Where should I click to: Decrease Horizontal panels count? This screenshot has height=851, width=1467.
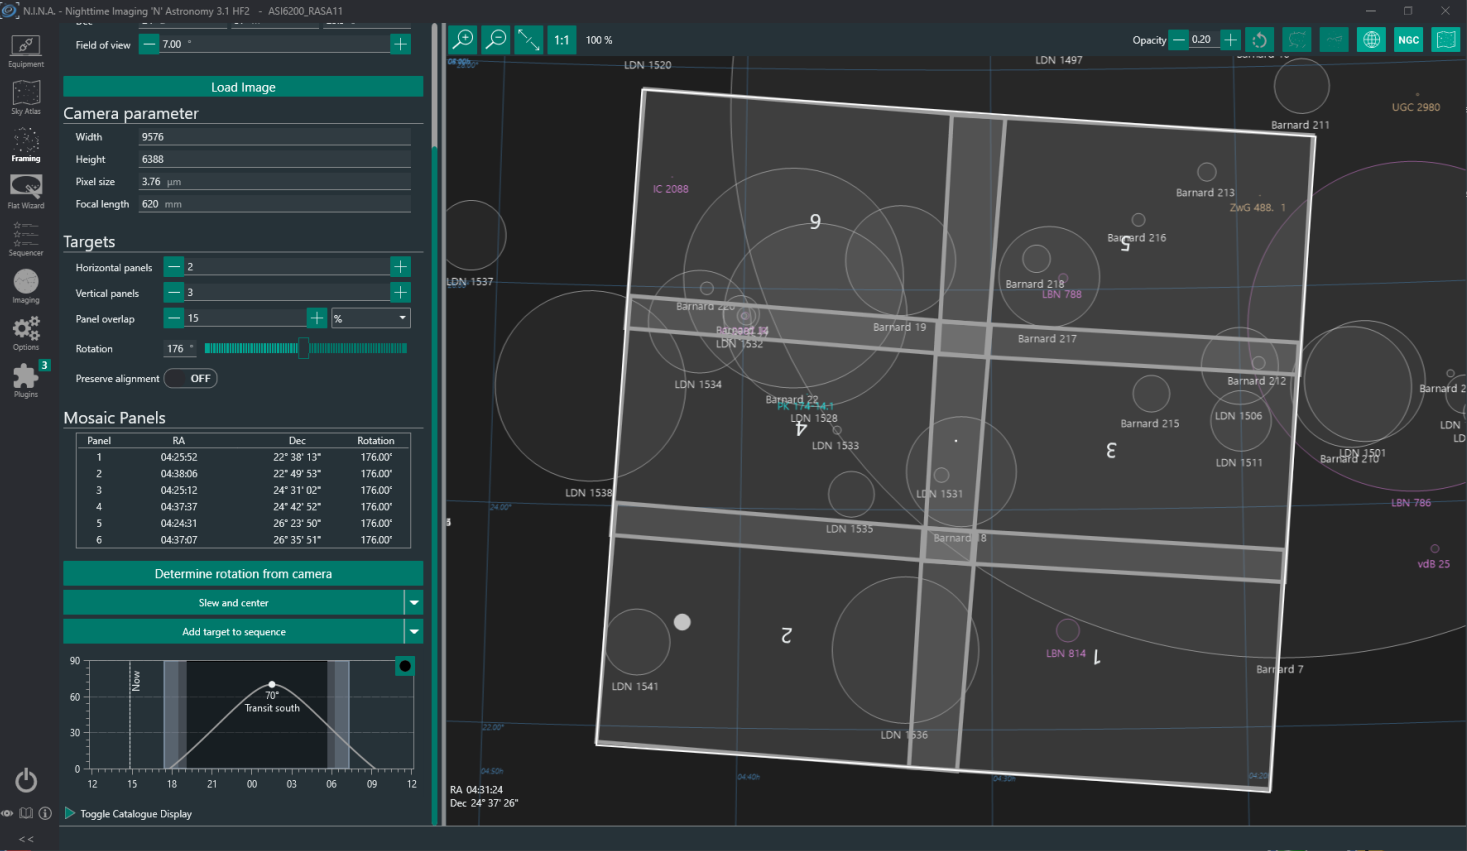point(174,267)
